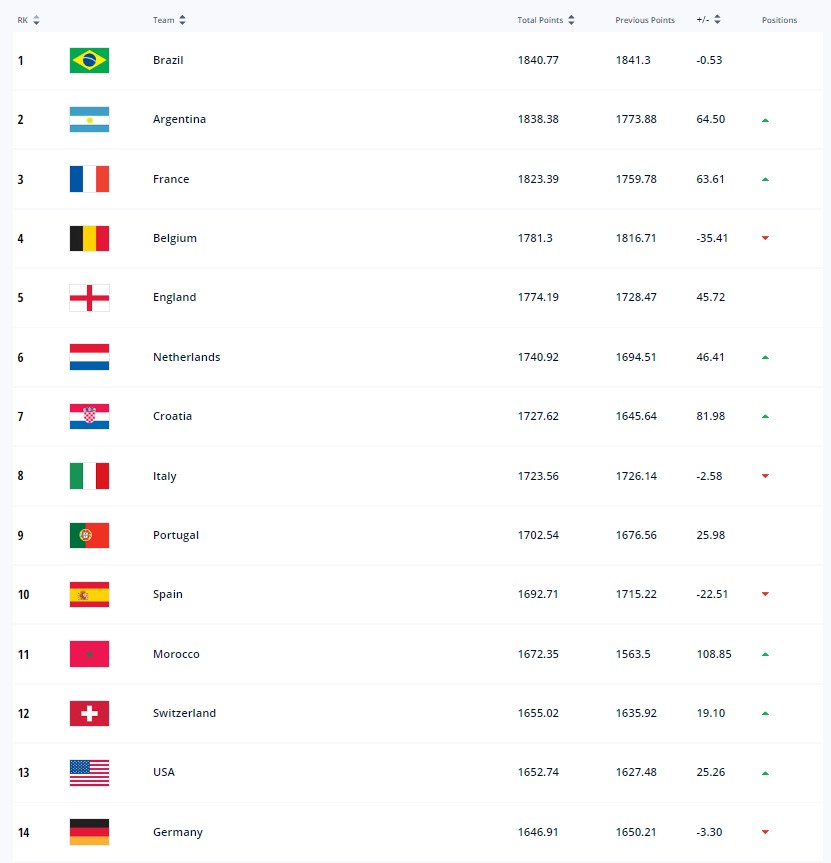Click the Argentina flag icon
Screen dimensions: 831x863
pos(89,120)
